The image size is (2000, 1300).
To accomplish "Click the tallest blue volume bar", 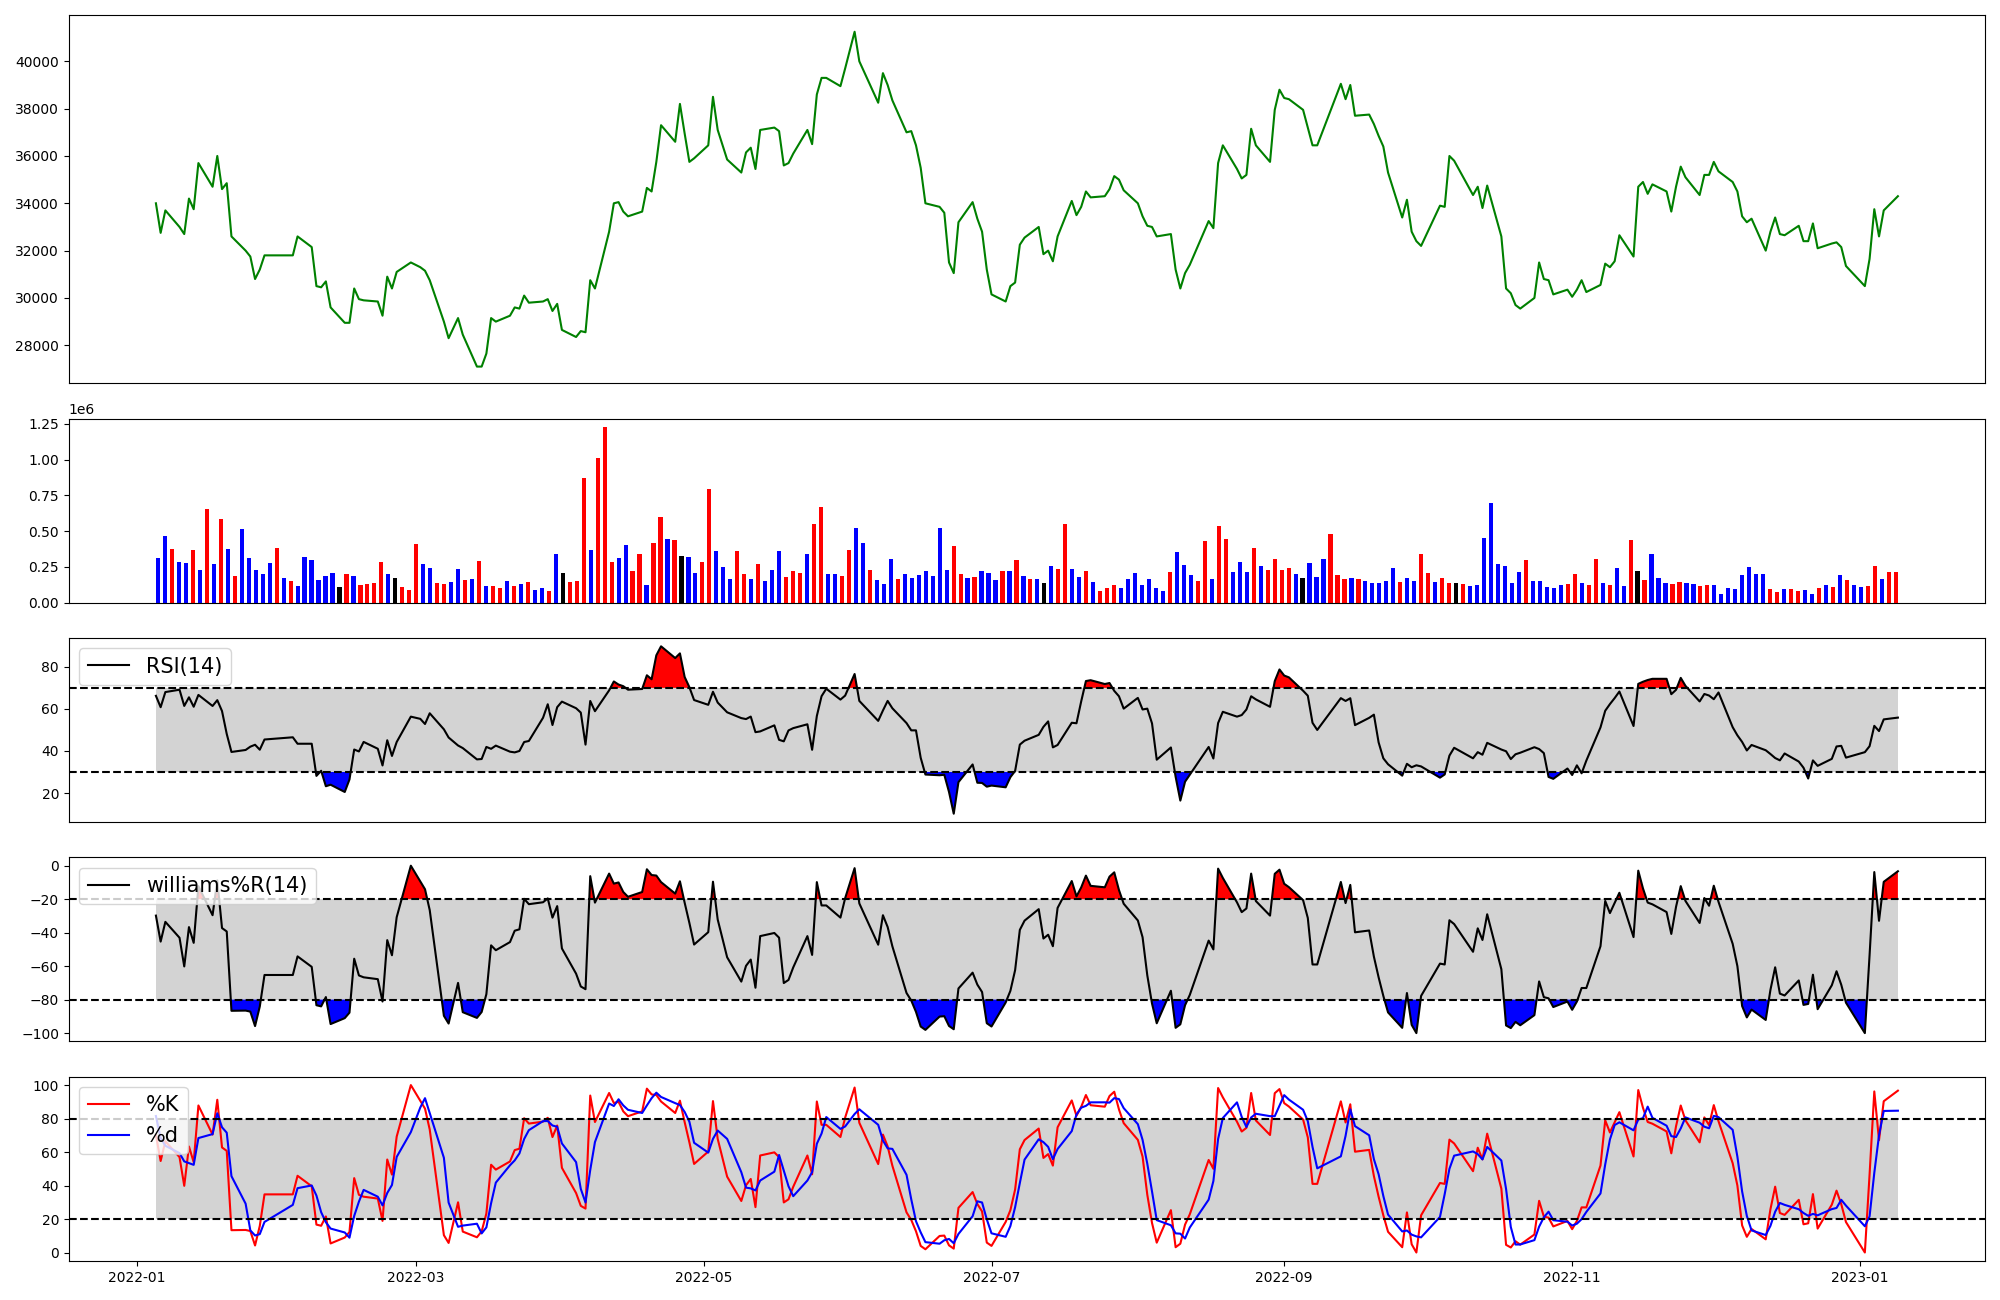I will click(1491, 553).
